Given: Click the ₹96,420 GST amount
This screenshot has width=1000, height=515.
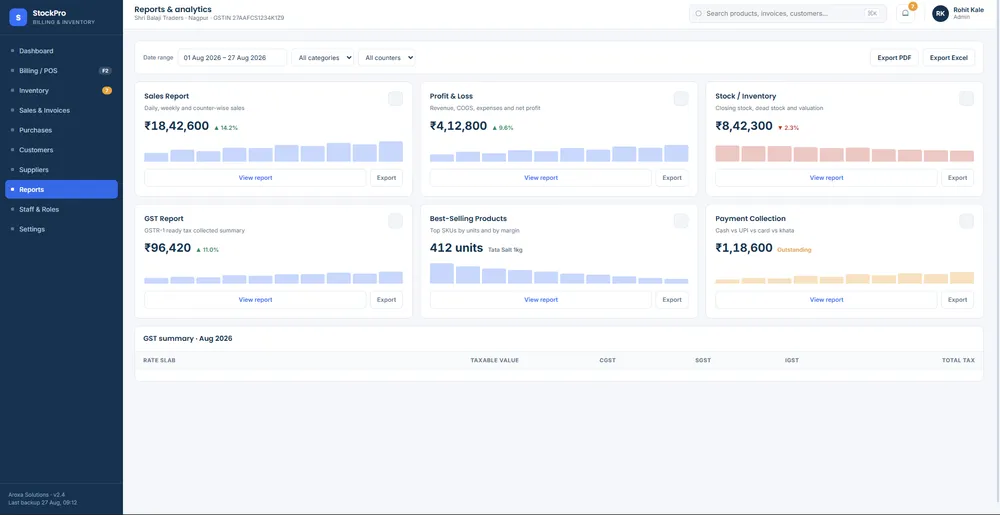Looking at the screenshot, I should click(x=168, y=248).
